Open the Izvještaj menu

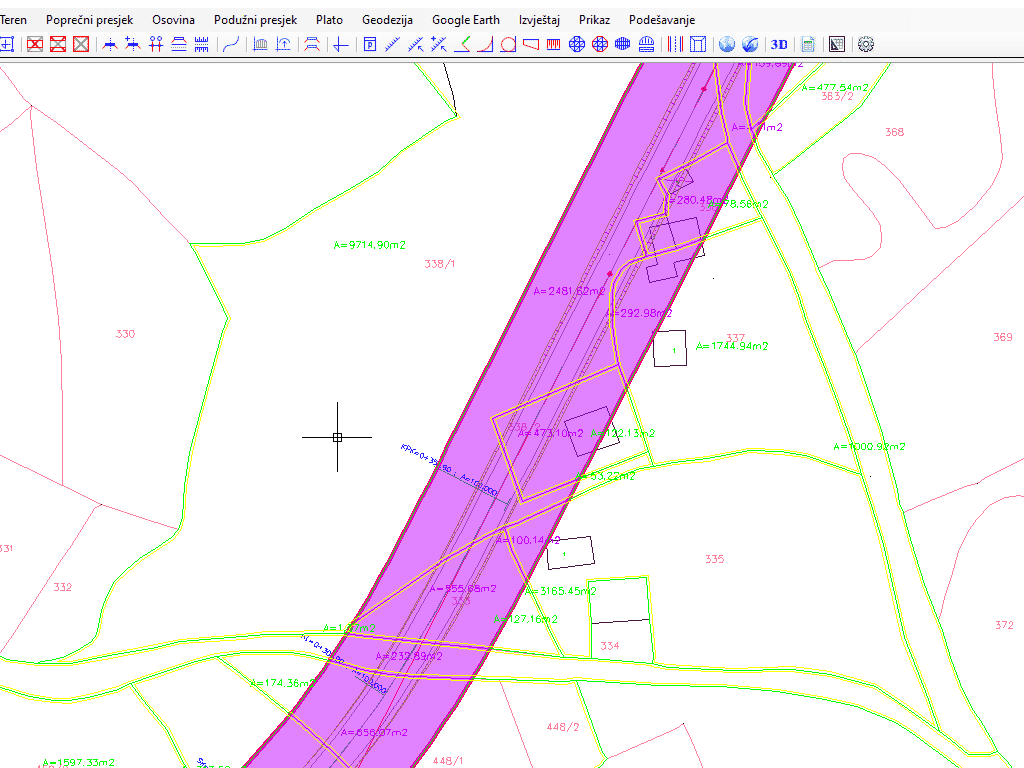click(539, 20)
